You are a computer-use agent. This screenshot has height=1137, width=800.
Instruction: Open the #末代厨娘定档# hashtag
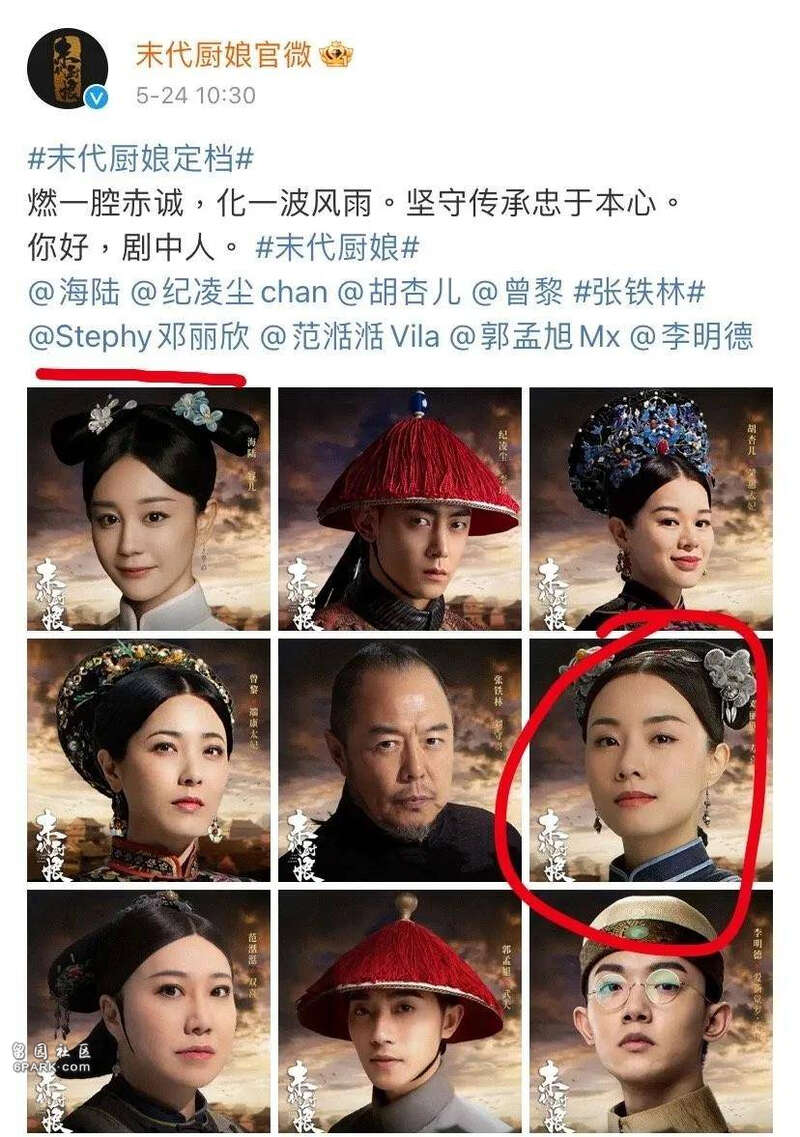[140, 158]
